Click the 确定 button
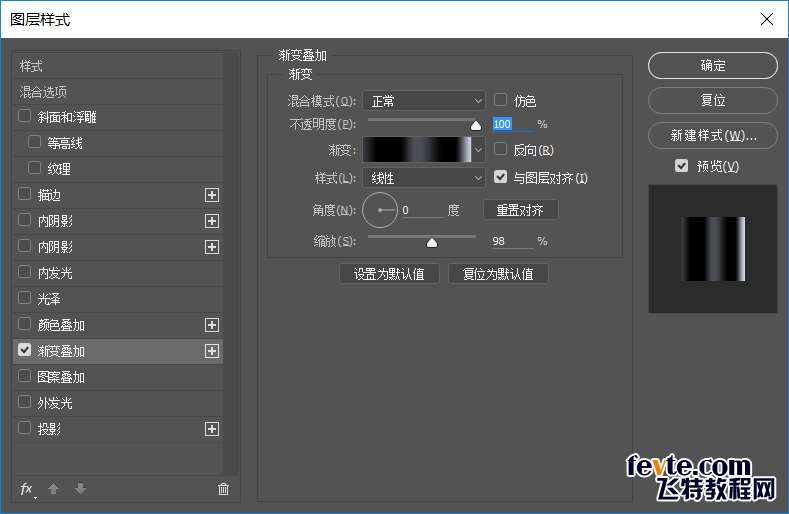 [713, 65]
